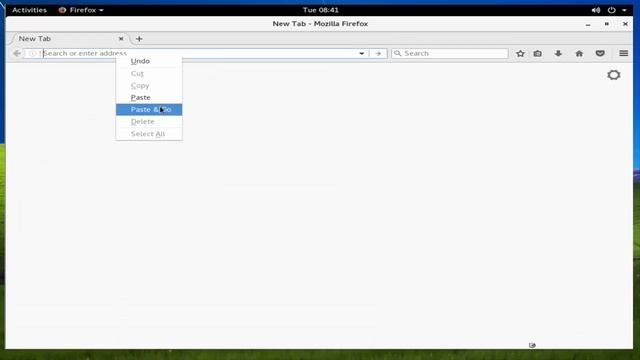Go to Home page icon
The image size is (640, 360).
pos(579,53)
